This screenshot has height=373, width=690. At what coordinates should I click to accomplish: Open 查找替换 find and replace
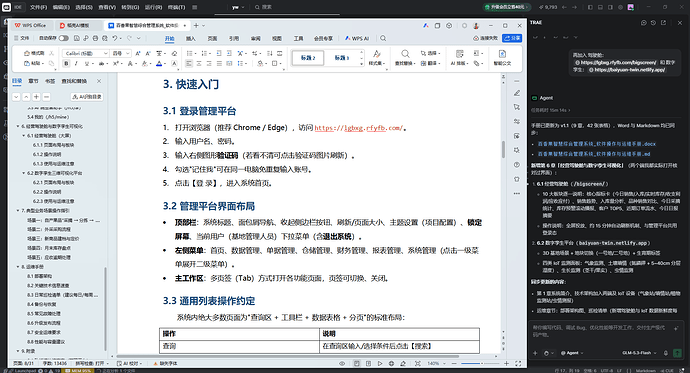(x=405, y=58)
